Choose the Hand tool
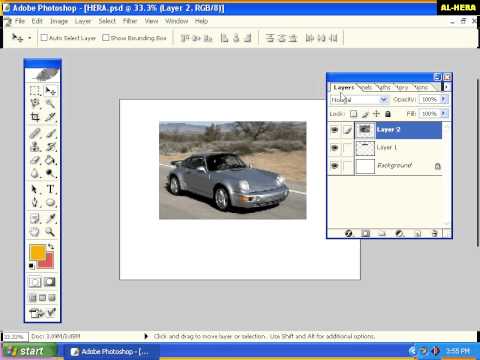This screenshot has height=360, width=480. coord(35,231)
